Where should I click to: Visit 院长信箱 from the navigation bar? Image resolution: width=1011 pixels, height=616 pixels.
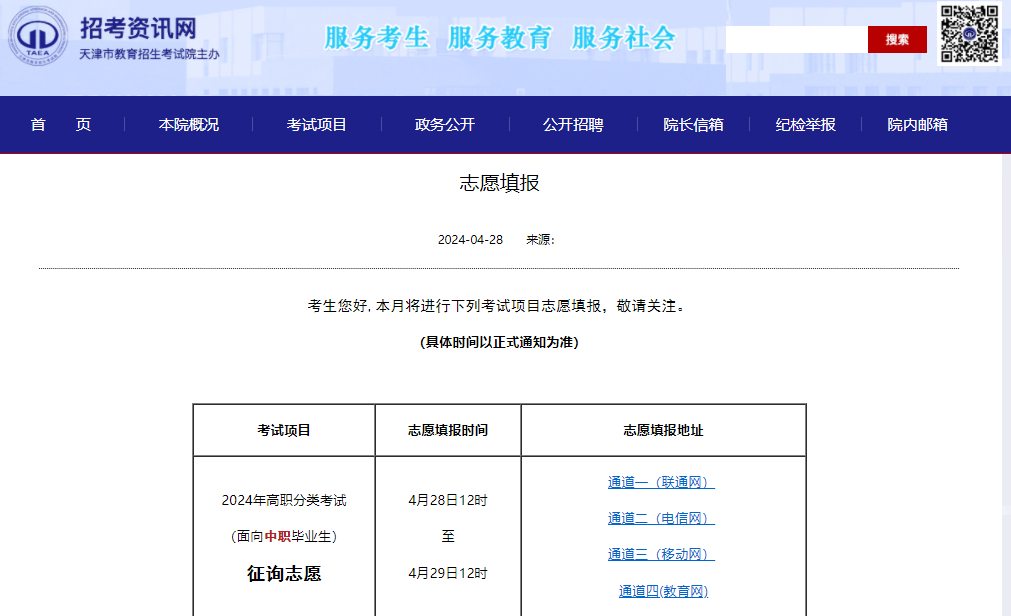pos(693,124)
